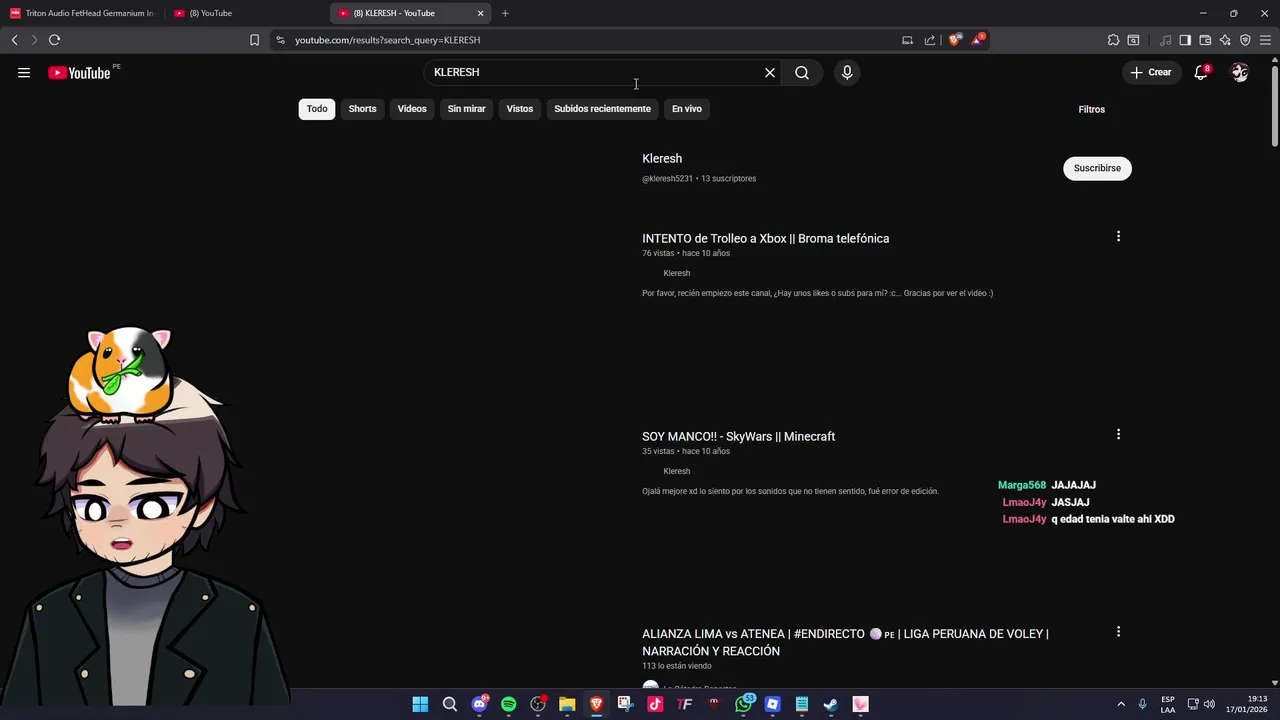The width and height of the screenshot is (1280, 720).
Task: Close the KLERESH YouTube tab
Action: coord(480,13)
